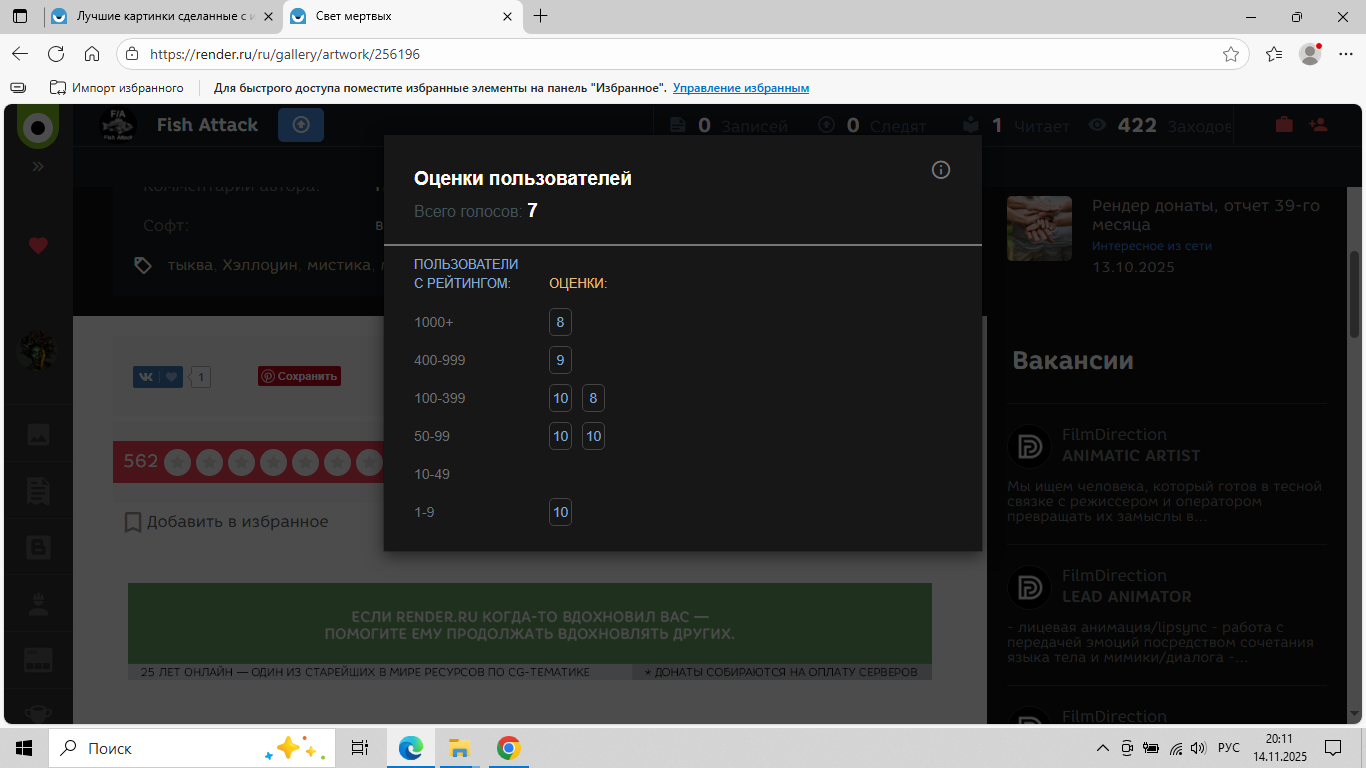The height and width of the screenshot is (768, 1366).
Task: Show hidden system tray icons
Action: tap(1103, 748)
